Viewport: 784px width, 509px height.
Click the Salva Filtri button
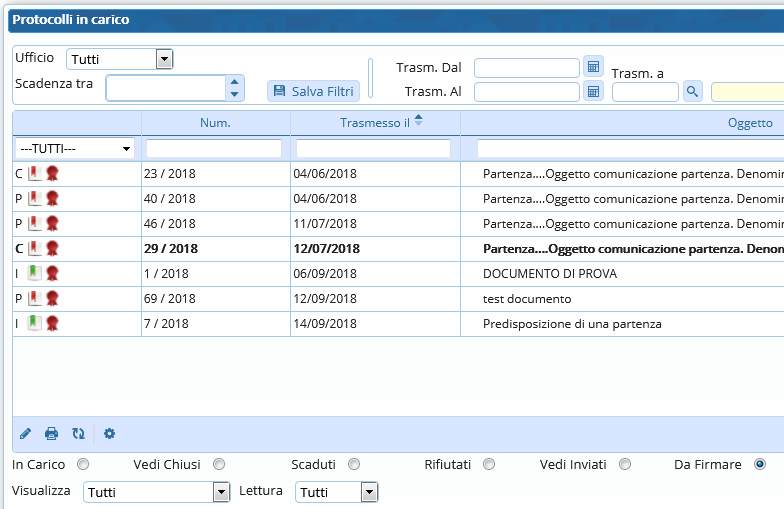[x=313, y=91]
